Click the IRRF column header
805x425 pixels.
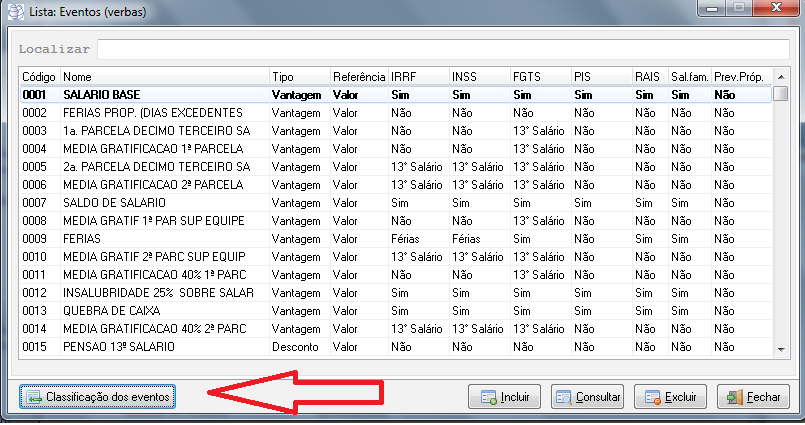tap(418, 76)
